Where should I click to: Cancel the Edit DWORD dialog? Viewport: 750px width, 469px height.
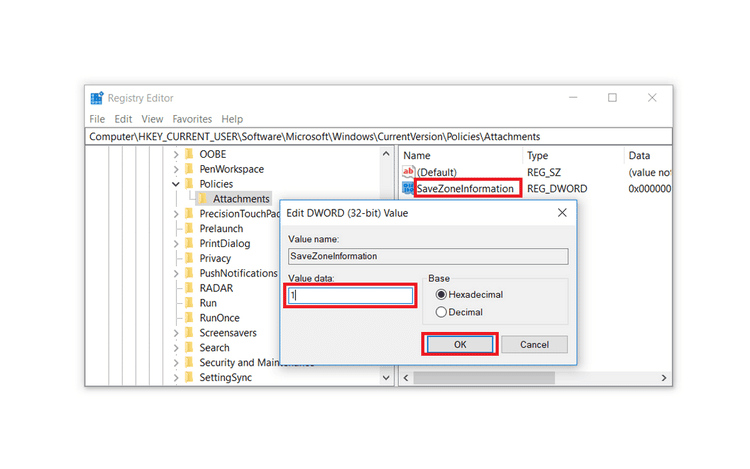tap(534, 344)
